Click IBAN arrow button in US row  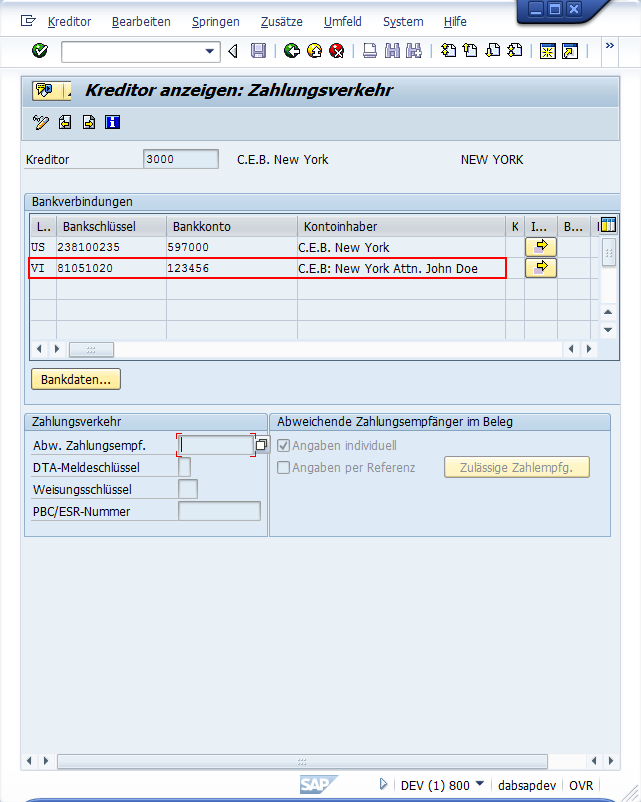tap(541, 247)
